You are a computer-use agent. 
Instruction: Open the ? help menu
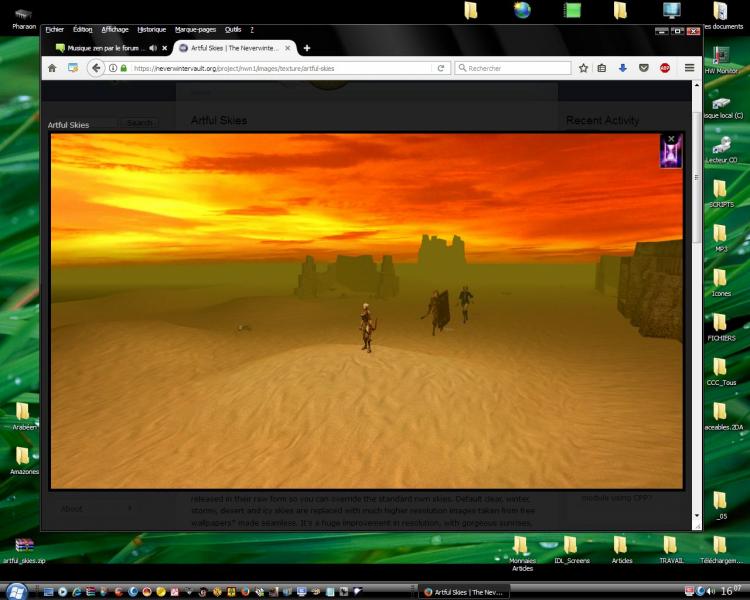252,30
